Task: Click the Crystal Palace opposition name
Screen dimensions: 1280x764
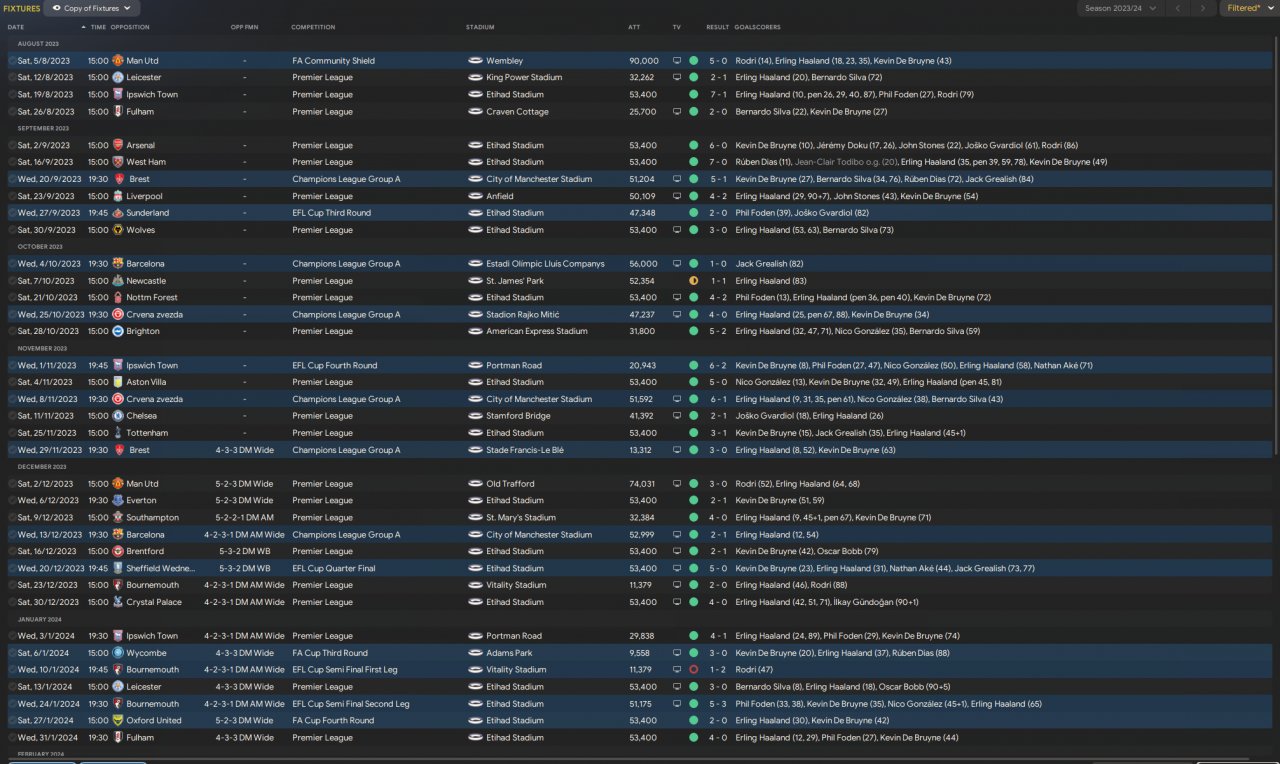Action: pos(154,602)
